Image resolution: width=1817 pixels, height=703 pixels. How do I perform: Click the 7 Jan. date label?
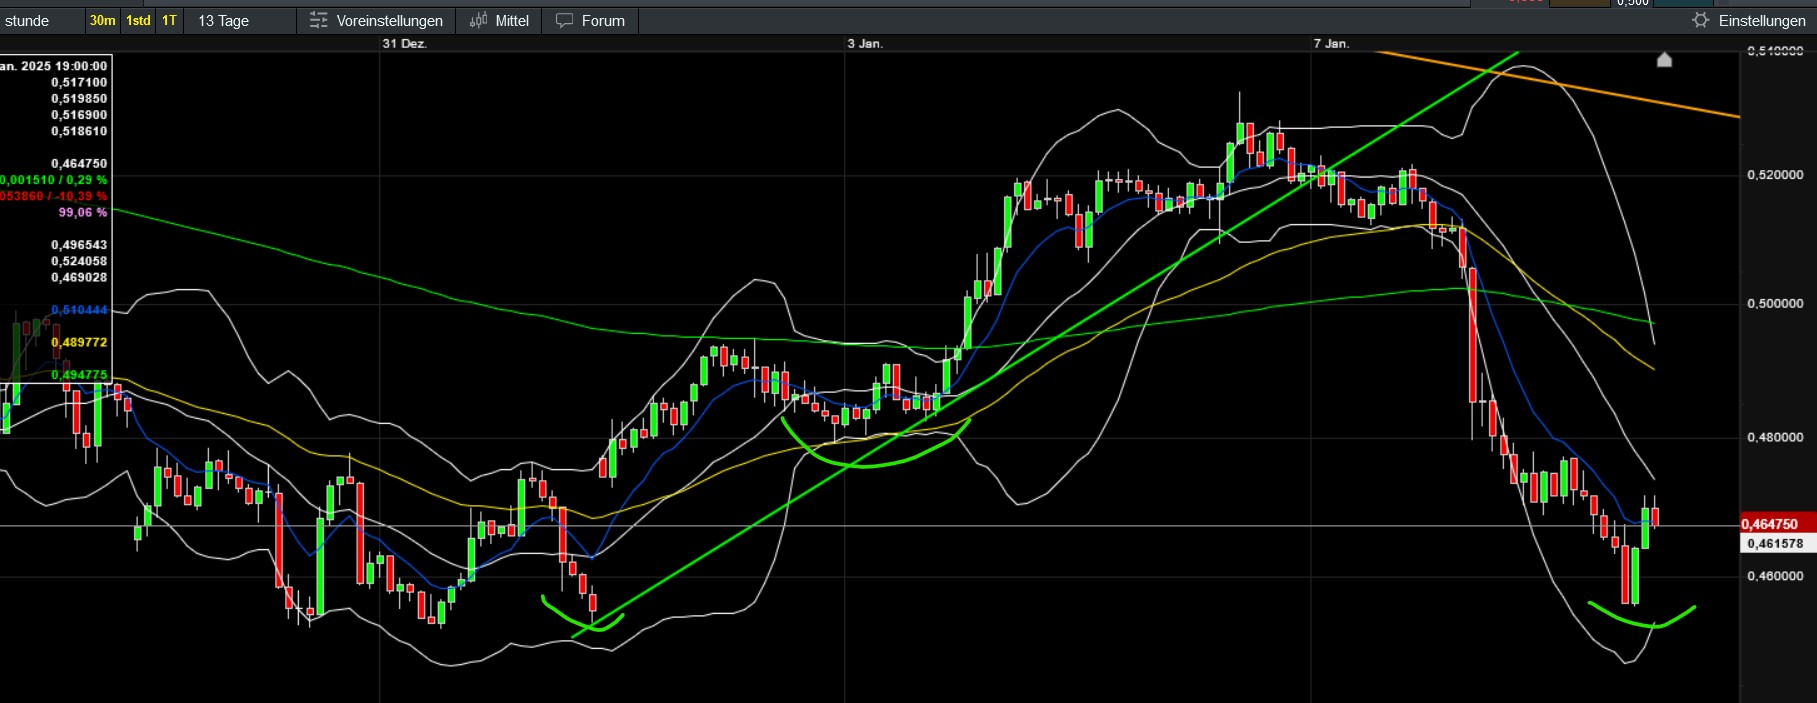click(x=1331, y=44)
